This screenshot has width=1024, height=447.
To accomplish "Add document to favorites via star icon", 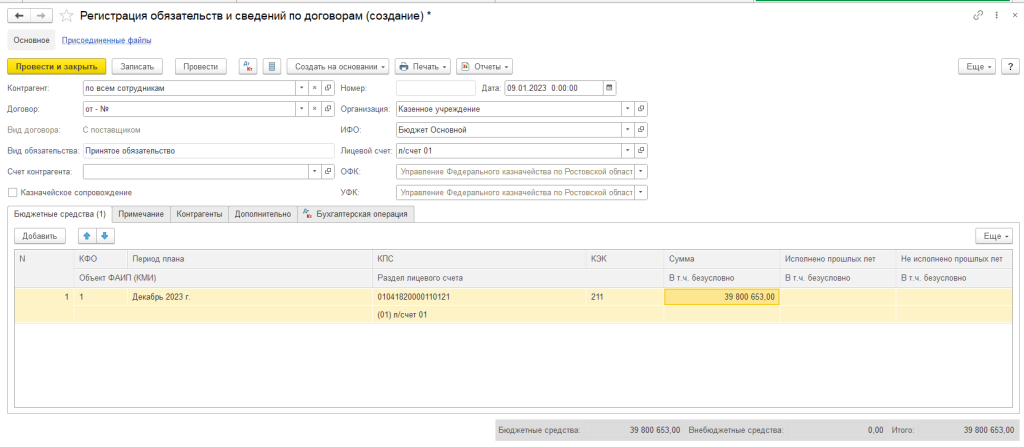I will coord(66,15).
